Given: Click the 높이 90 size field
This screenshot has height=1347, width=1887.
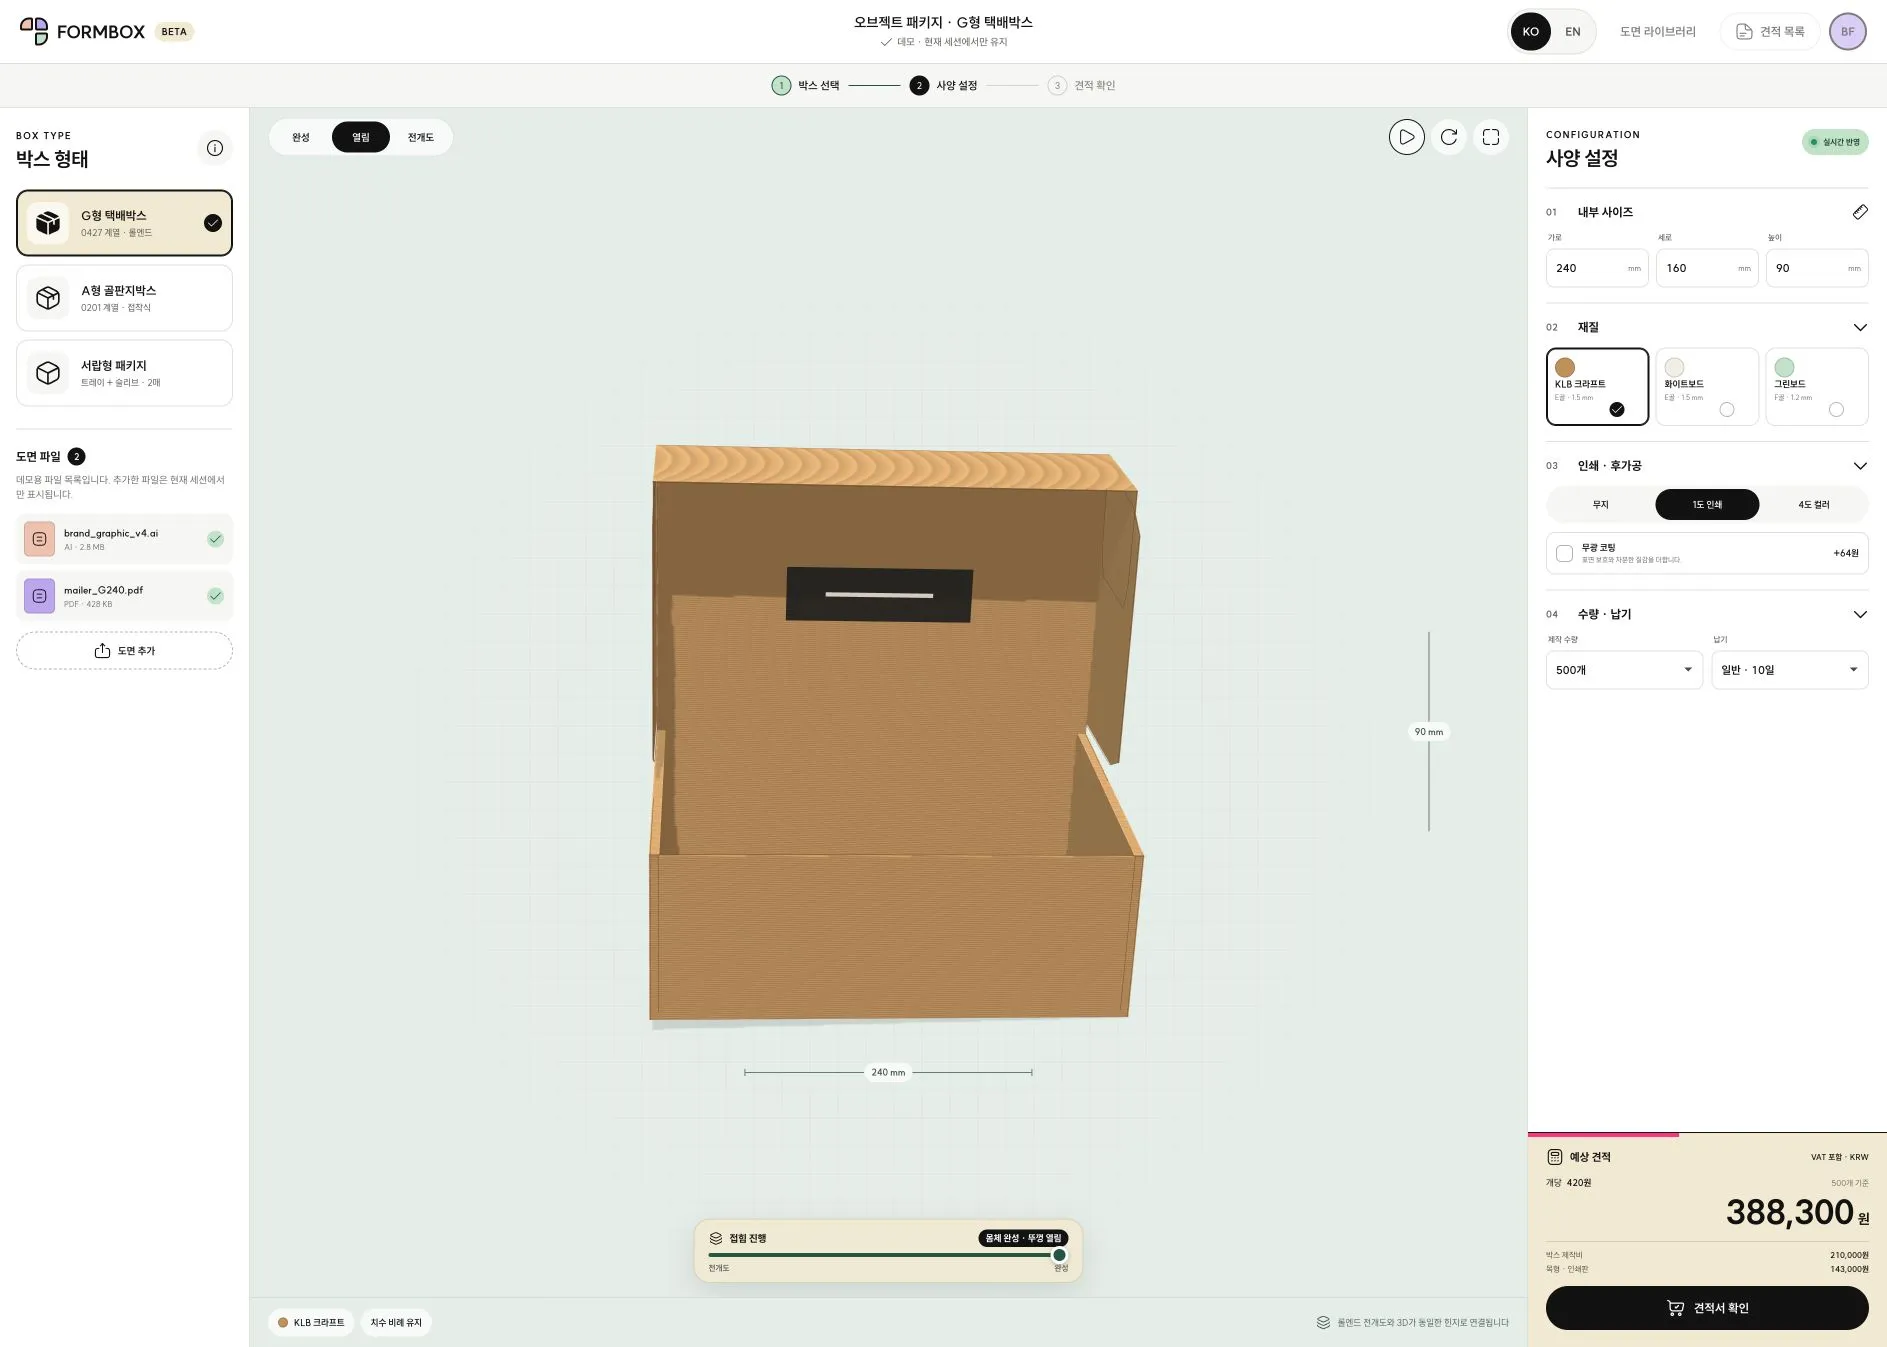Looking at the screenshot, I should 1816,268.
